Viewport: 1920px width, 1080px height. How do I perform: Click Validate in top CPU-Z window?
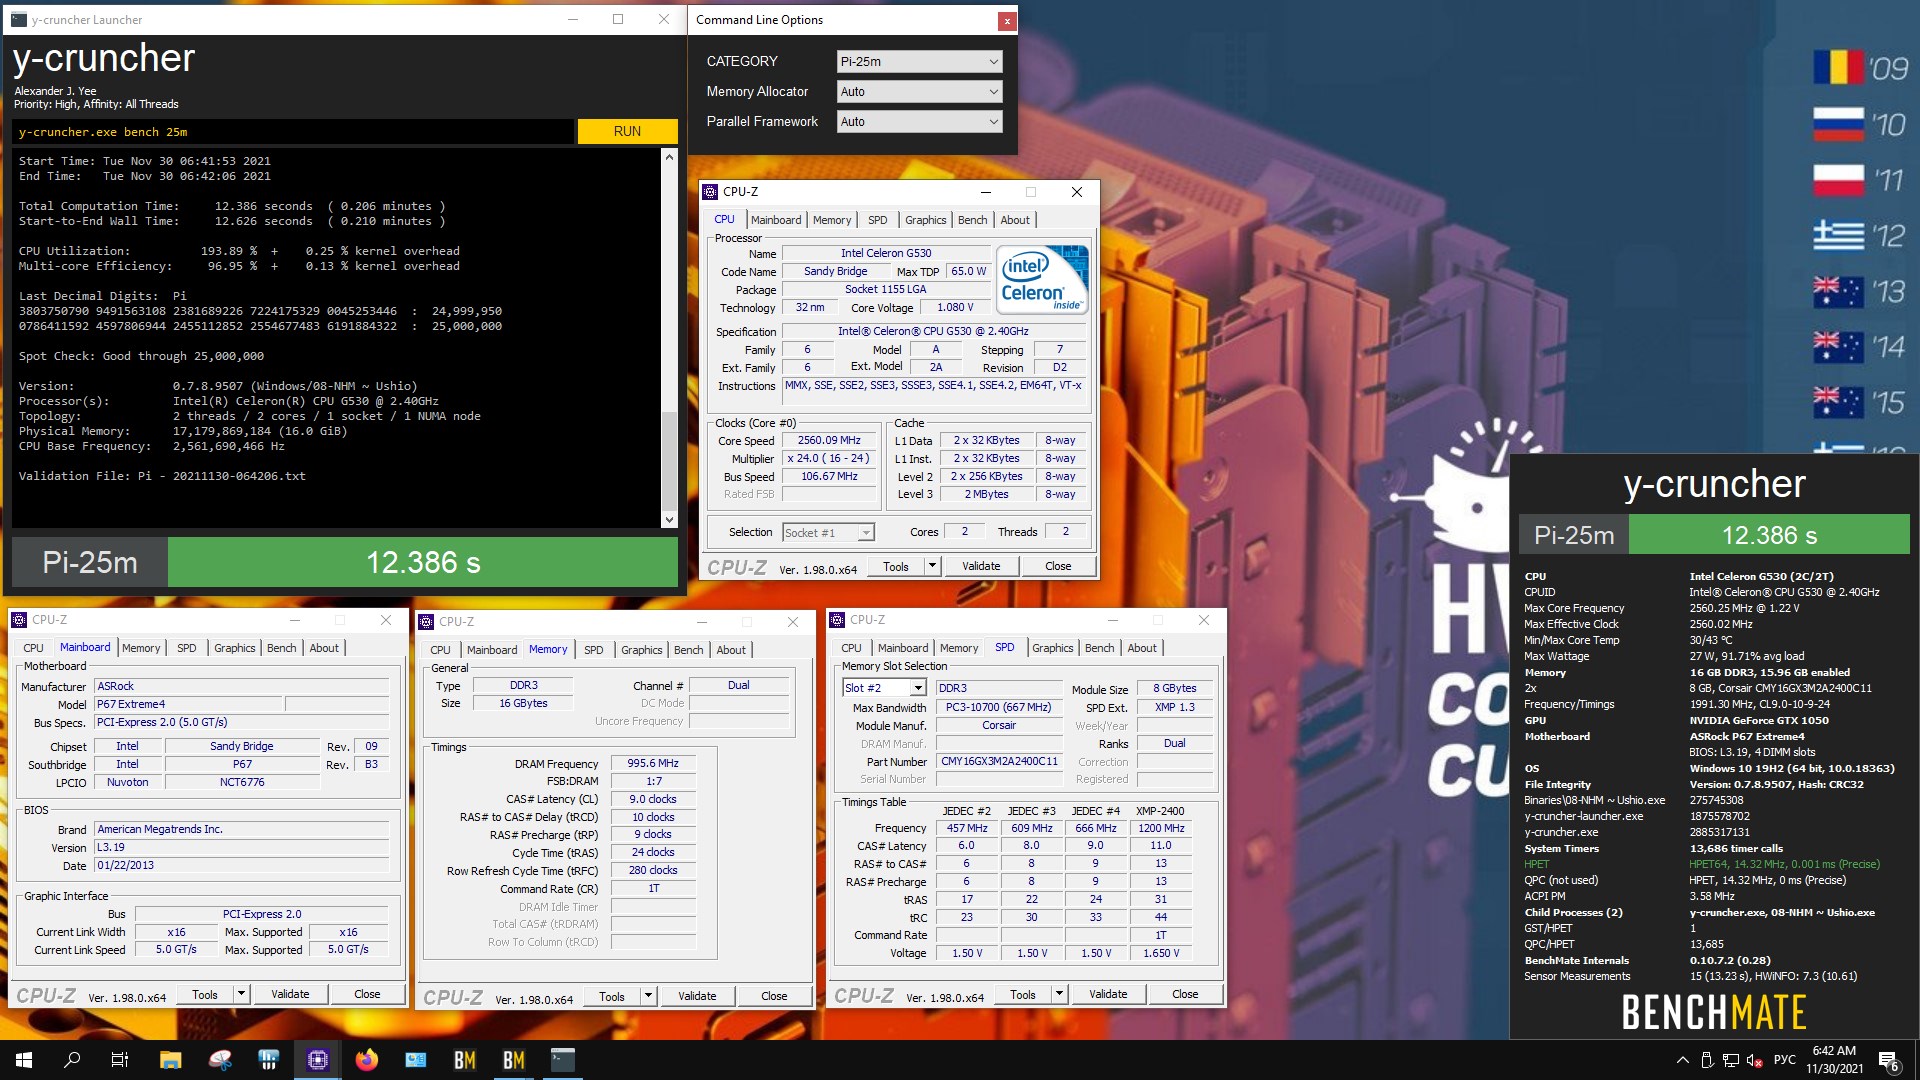point(981,566)
